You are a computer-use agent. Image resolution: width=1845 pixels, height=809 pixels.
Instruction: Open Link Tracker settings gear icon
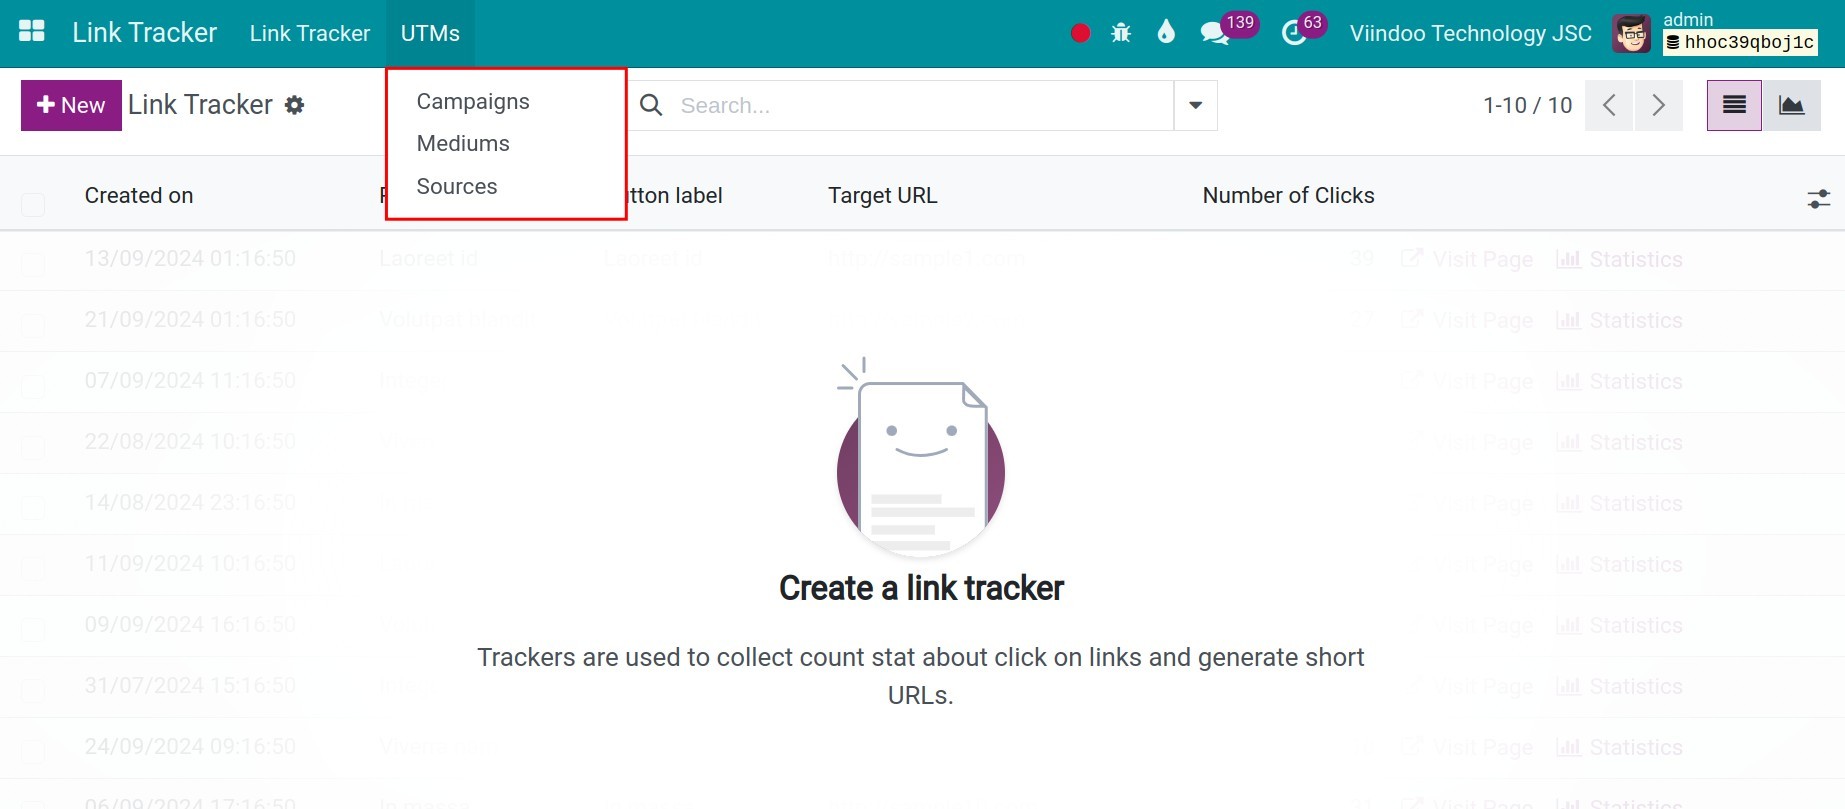click(x=294, y=105)
